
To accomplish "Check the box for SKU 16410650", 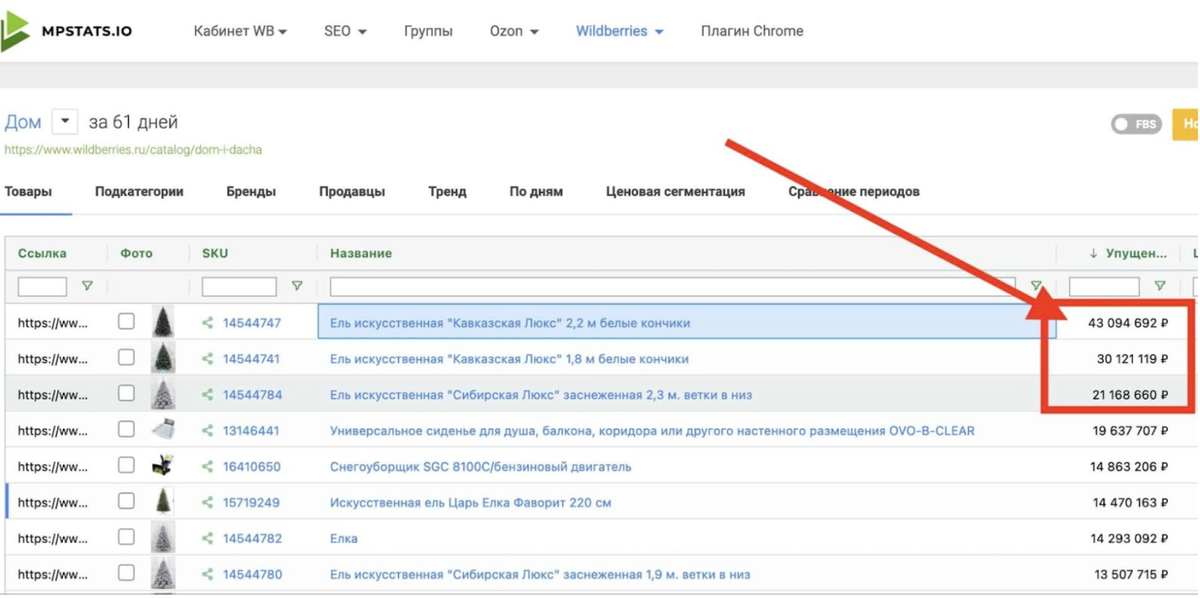I will click(x=126, y=465).
